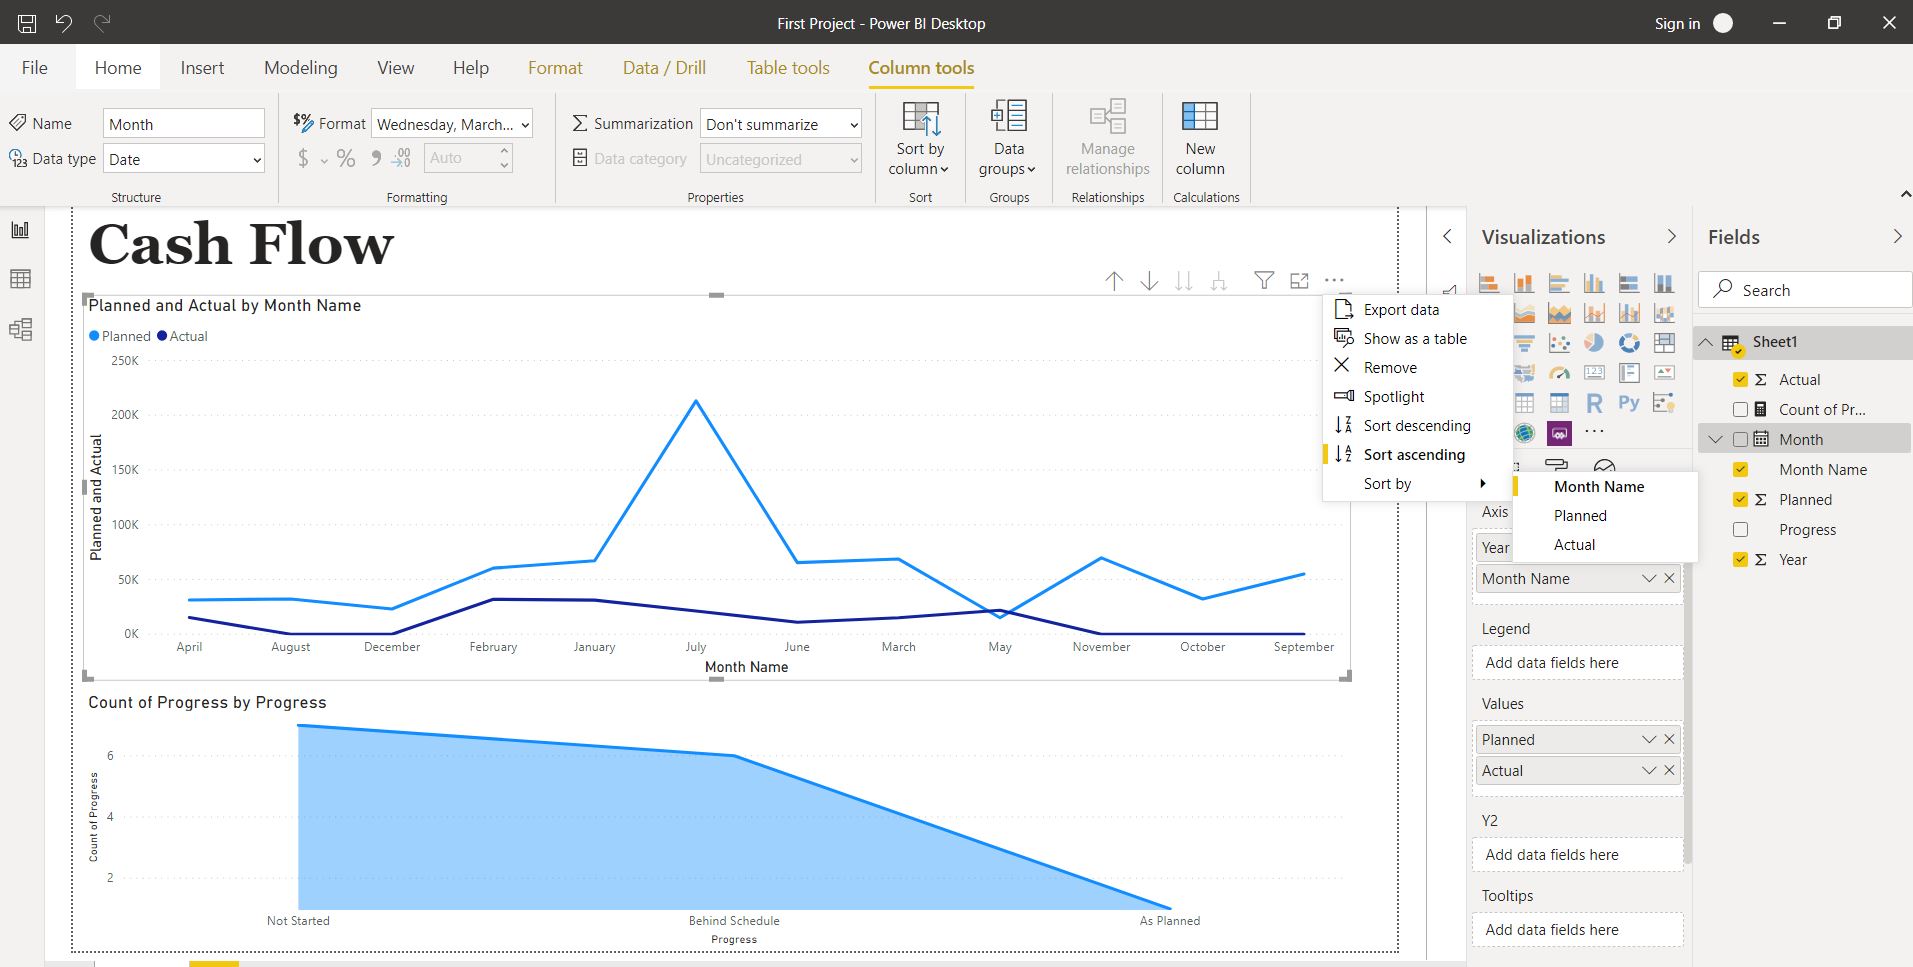Screen dimensions: 1913x967
Task: Uncheck the Actual field checkbox
Action: 1740,379
